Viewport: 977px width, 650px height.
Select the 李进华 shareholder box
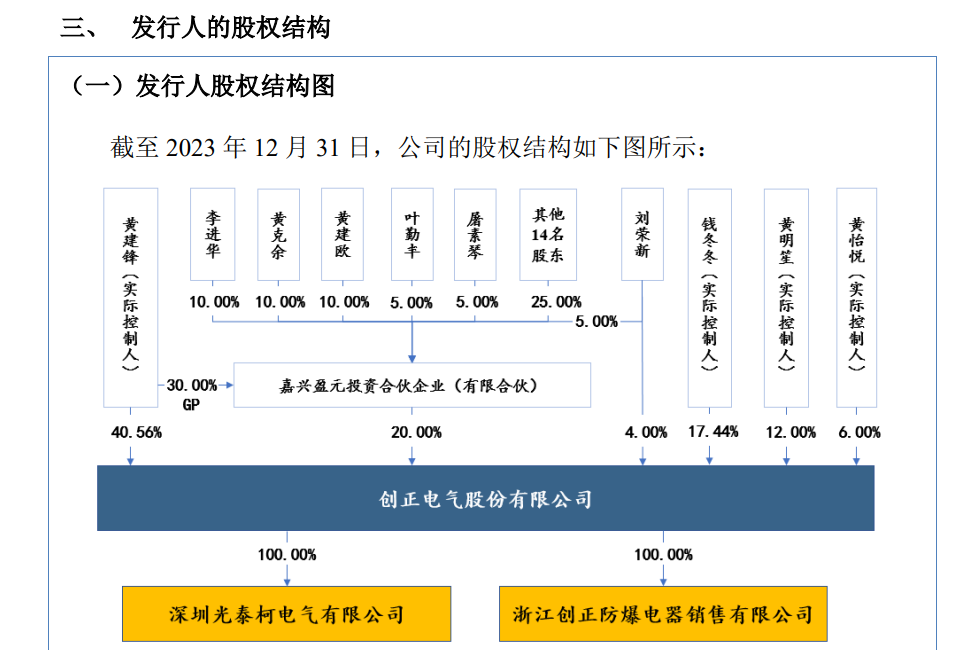pos(212,234)
